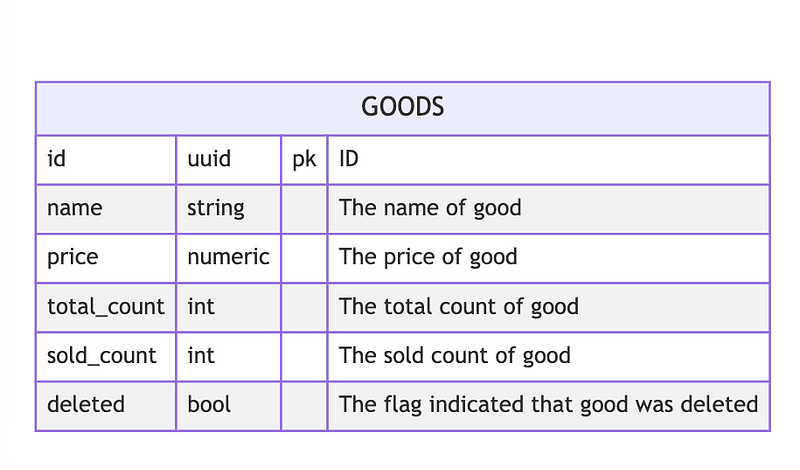Image resolution: width=800 pixels, height=470 pixels.
Task: Click the GOODS table header
Action: coord(402,107)
